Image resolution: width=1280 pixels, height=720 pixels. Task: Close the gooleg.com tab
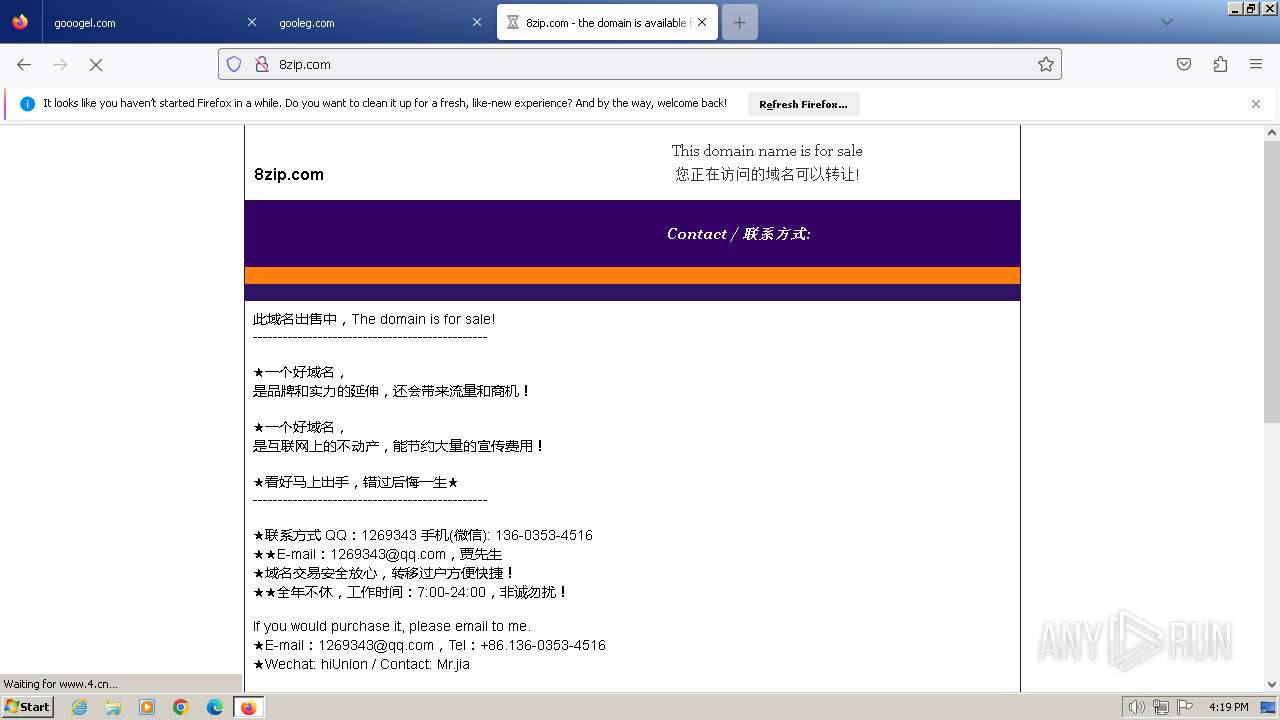(477, 22)
